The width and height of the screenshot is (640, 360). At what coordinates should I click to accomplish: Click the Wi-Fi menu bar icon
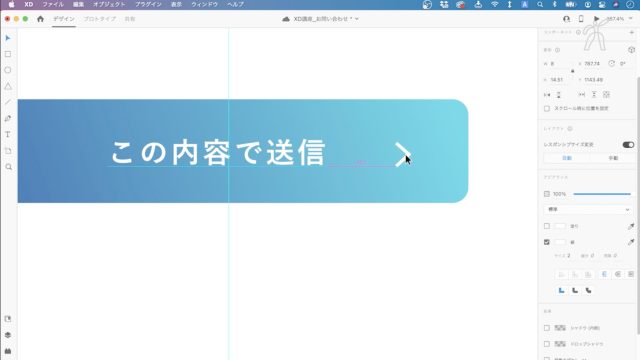pyautogui.click(x=494, y=4)
